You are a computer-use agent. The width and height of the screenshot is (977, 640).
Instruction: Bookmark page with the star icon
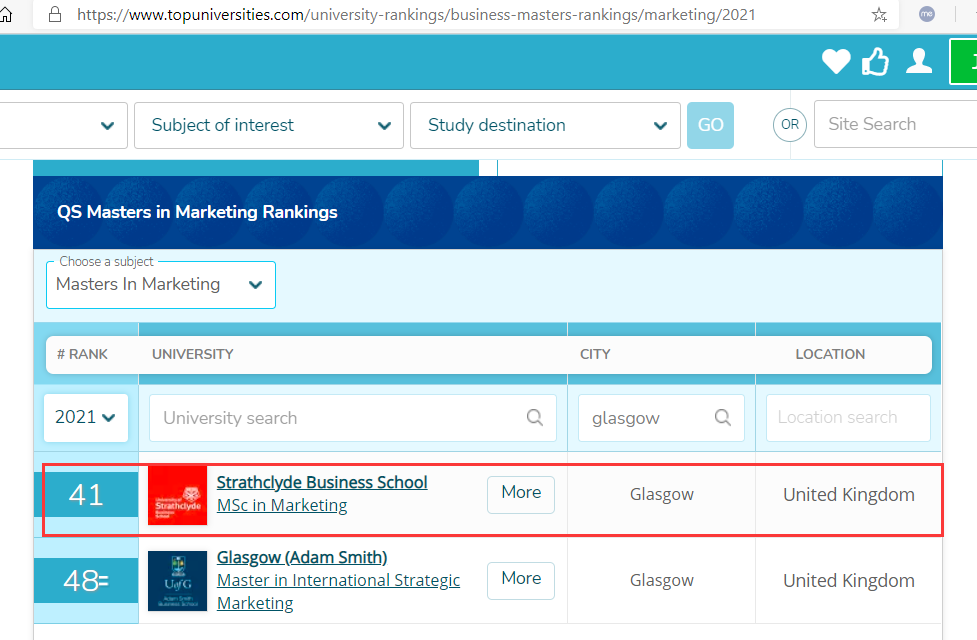coord(879,14)
